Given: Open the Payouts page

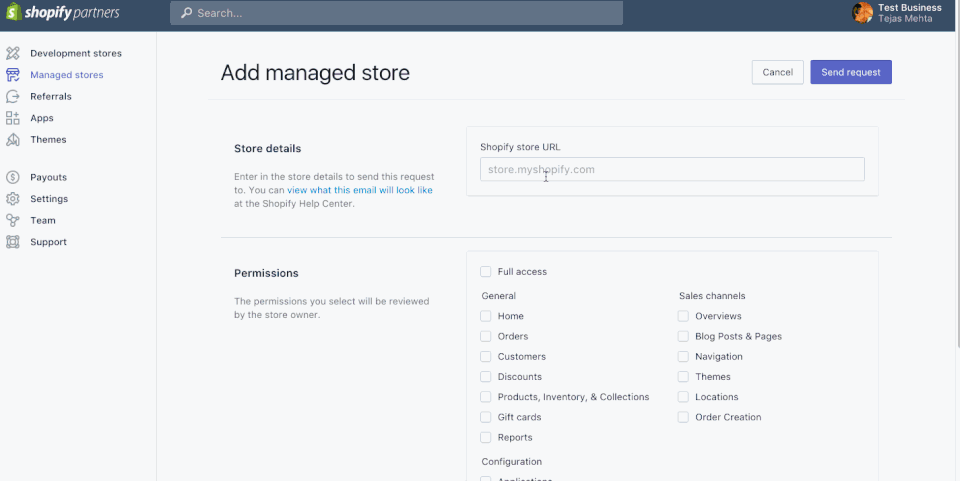Looking at the screenshot, I should pyautogui.click(x=48, y=177).
